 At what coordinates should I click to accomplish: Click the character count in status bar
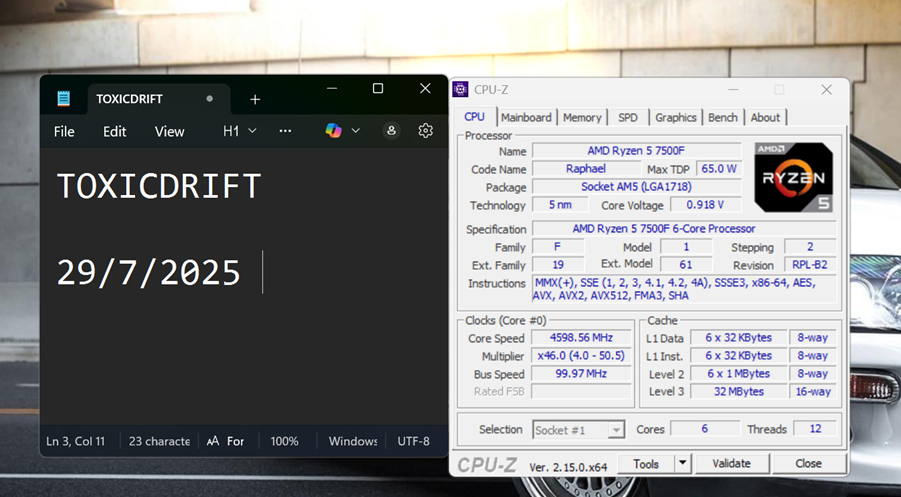pyautogui.click(x=159, y=441)
